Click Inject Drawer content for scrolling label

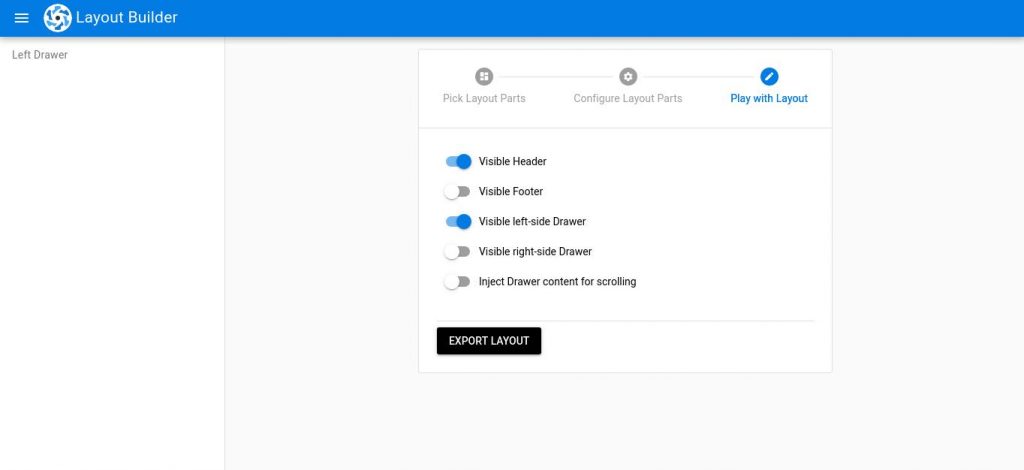coord(558,282)
